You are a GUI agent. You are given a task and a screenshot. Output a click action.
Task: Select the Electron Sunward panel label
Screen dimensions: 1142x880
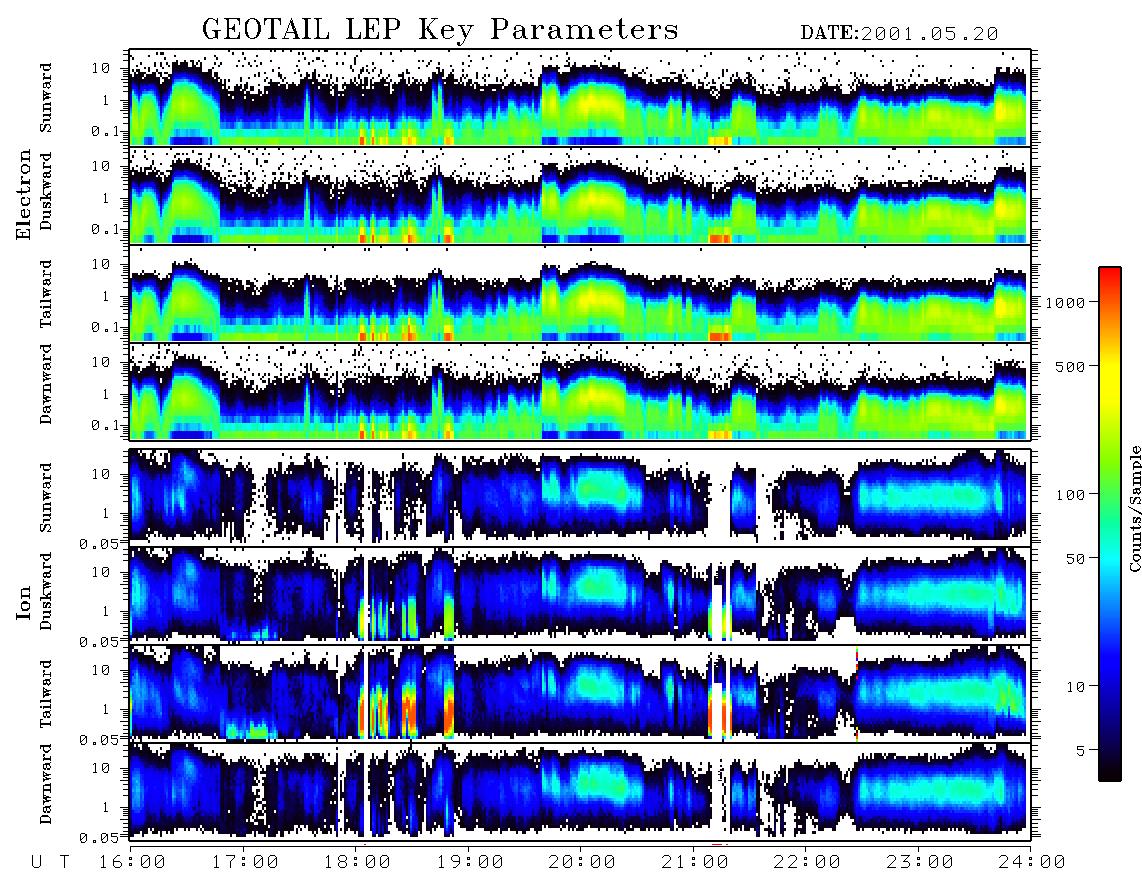[x=46, y=98]
